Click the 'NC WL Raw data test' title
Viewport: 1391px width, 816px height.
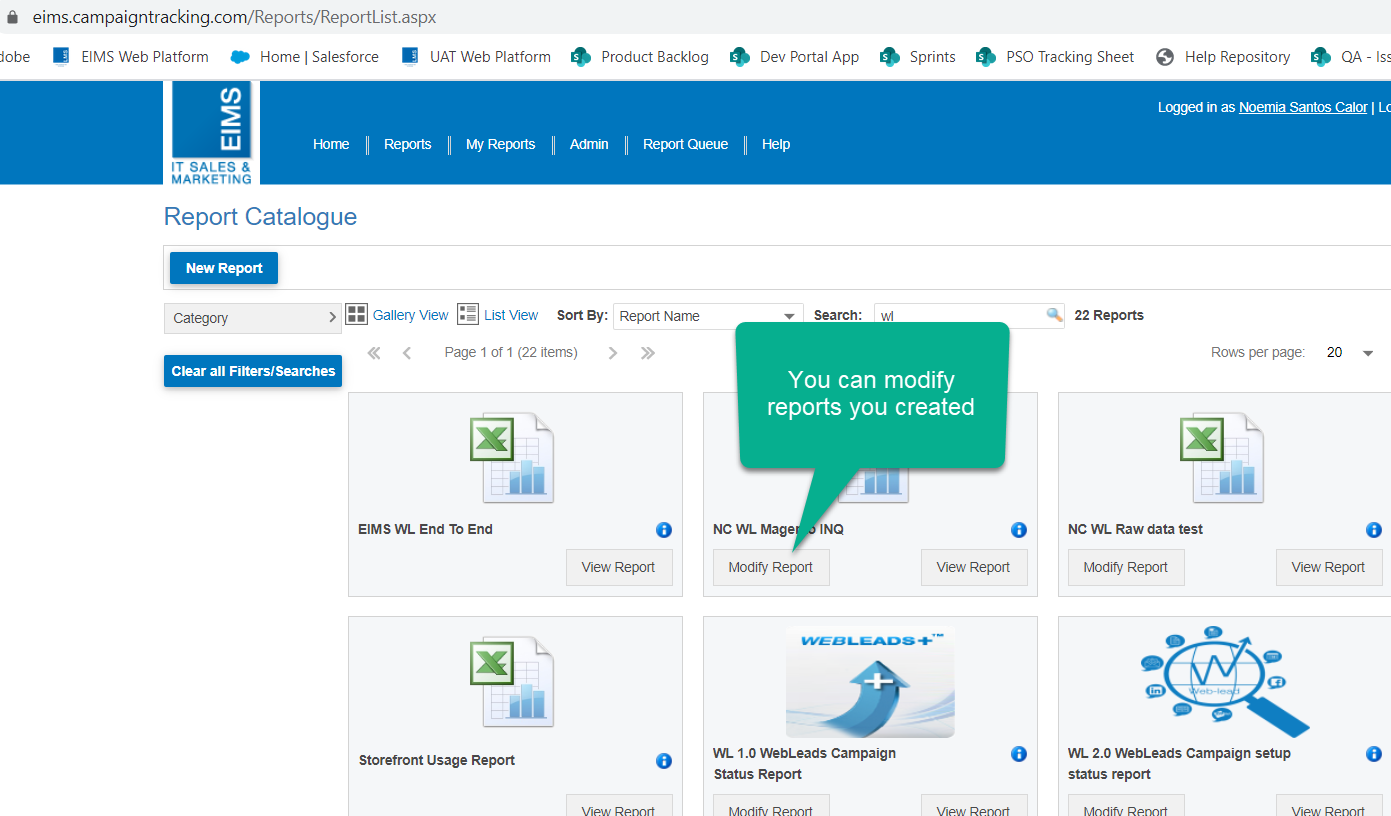[x=1135, y=529]
